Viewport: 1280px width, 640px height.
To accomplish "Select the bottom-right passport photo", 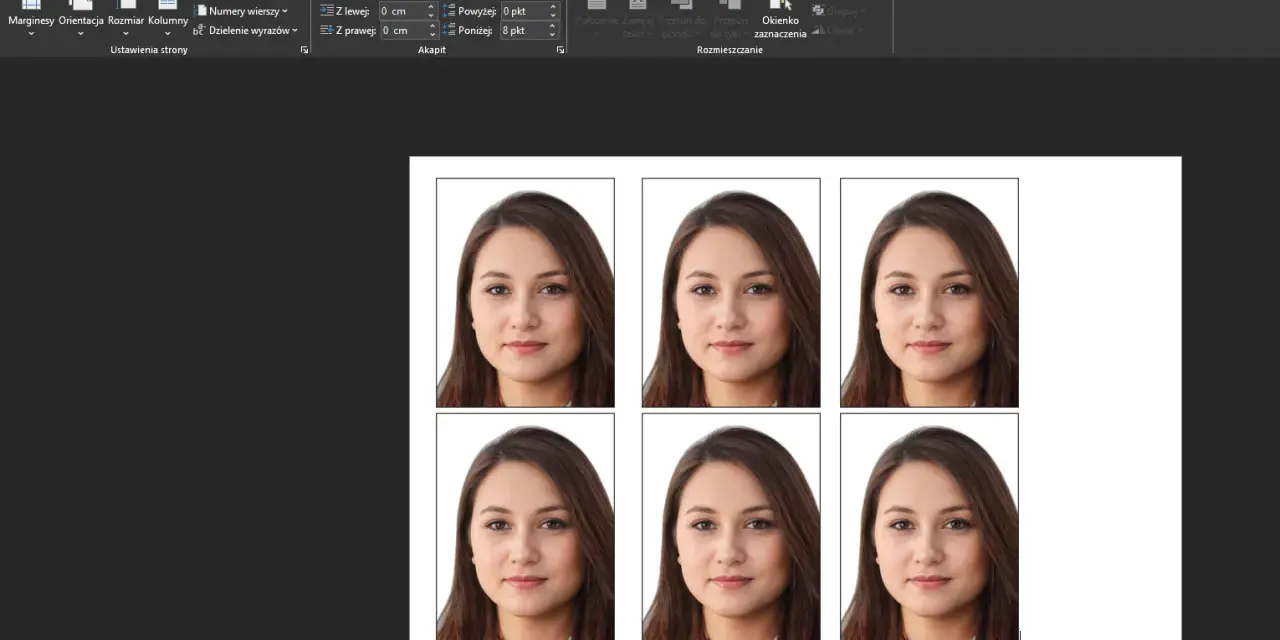I will pyautogui.click(x=929, y=526).
